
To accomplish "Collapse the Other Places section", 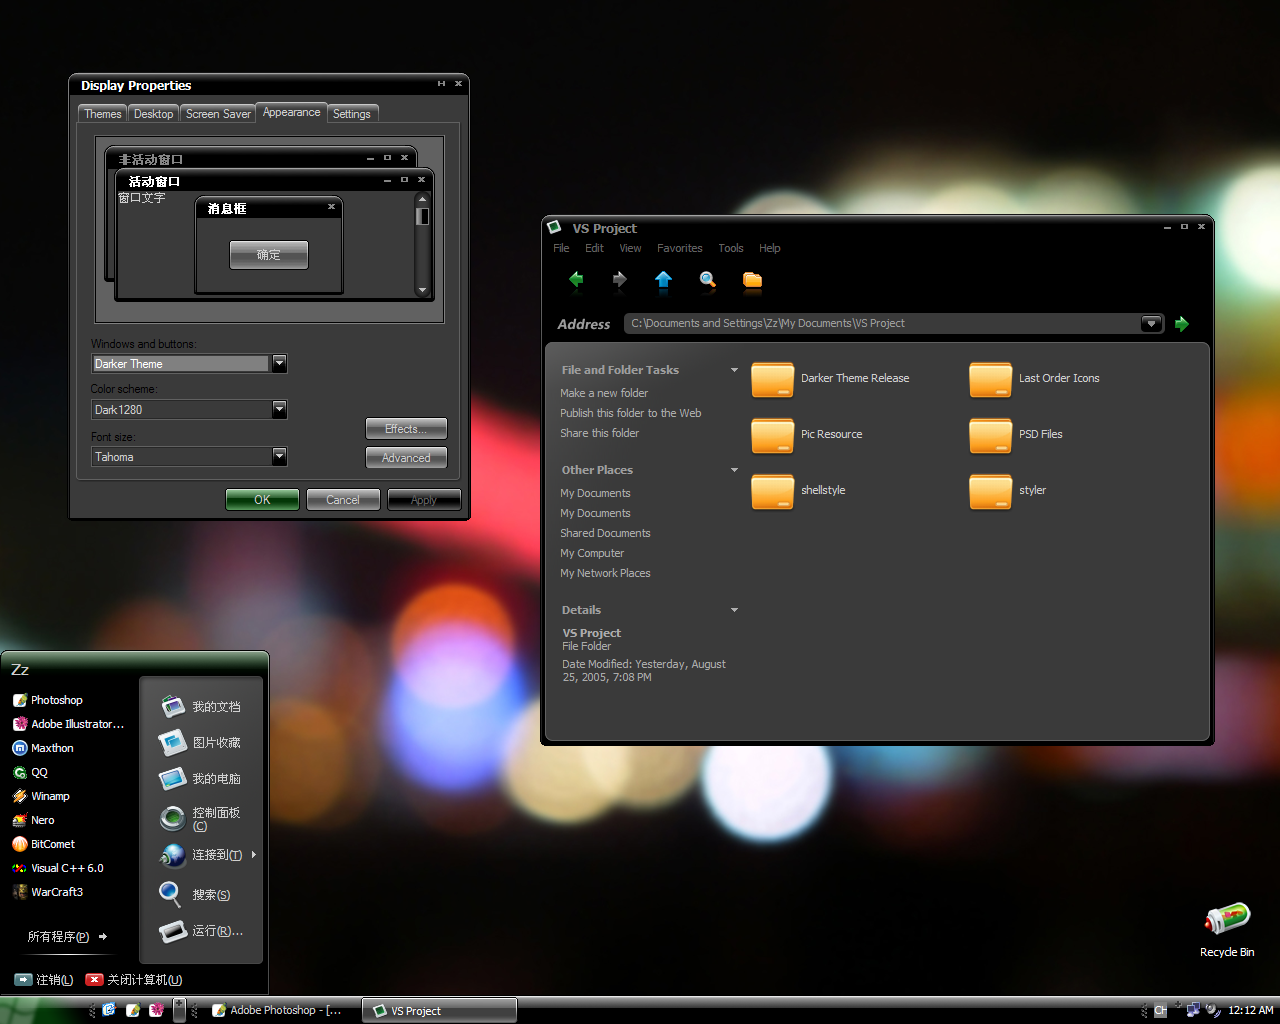I will (734, 469).
